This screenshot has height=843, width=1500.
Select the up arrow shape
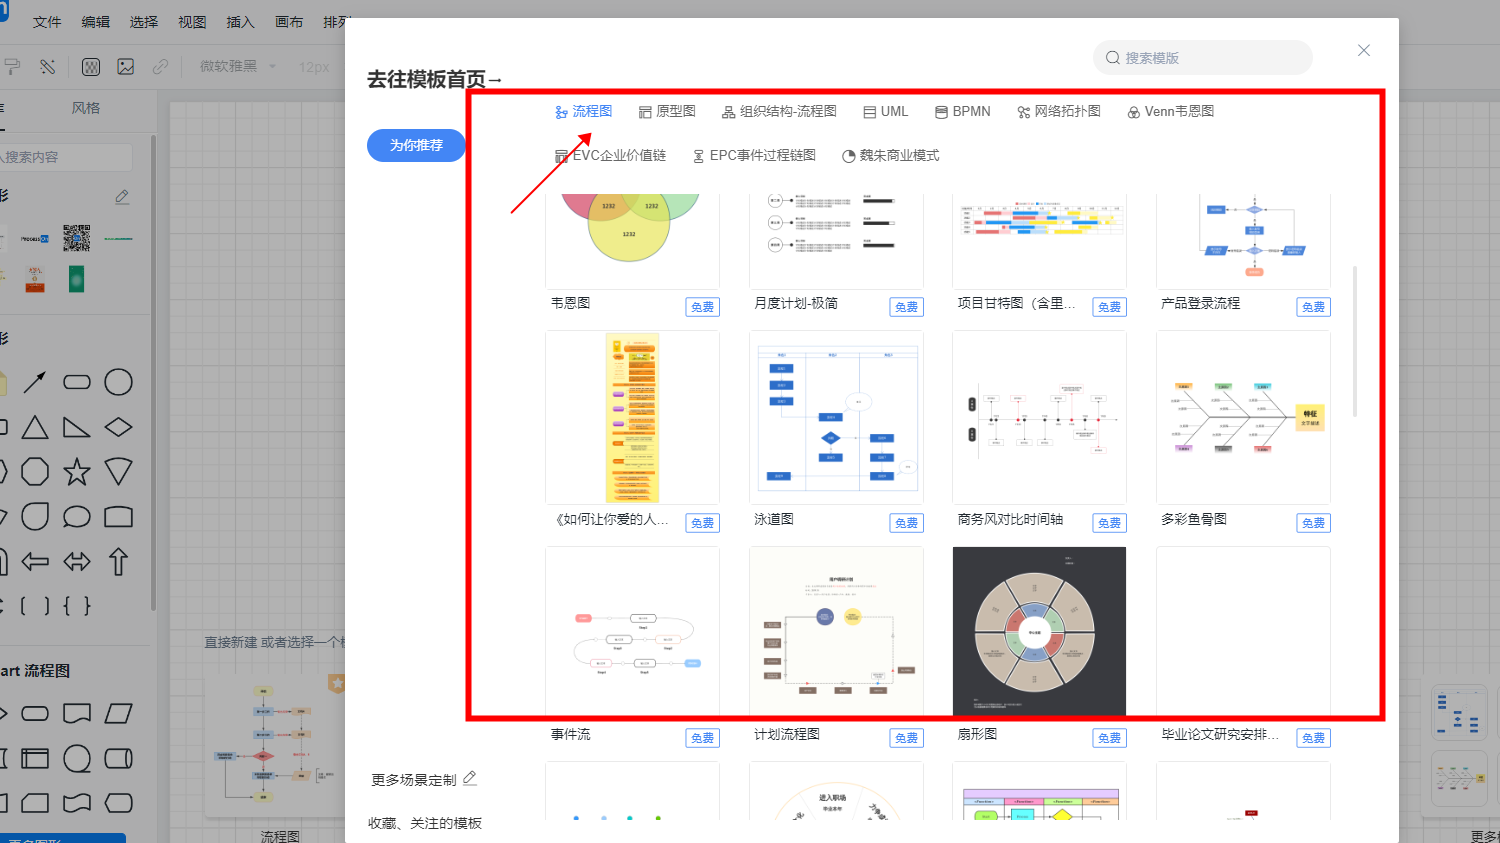coord(119,562)
